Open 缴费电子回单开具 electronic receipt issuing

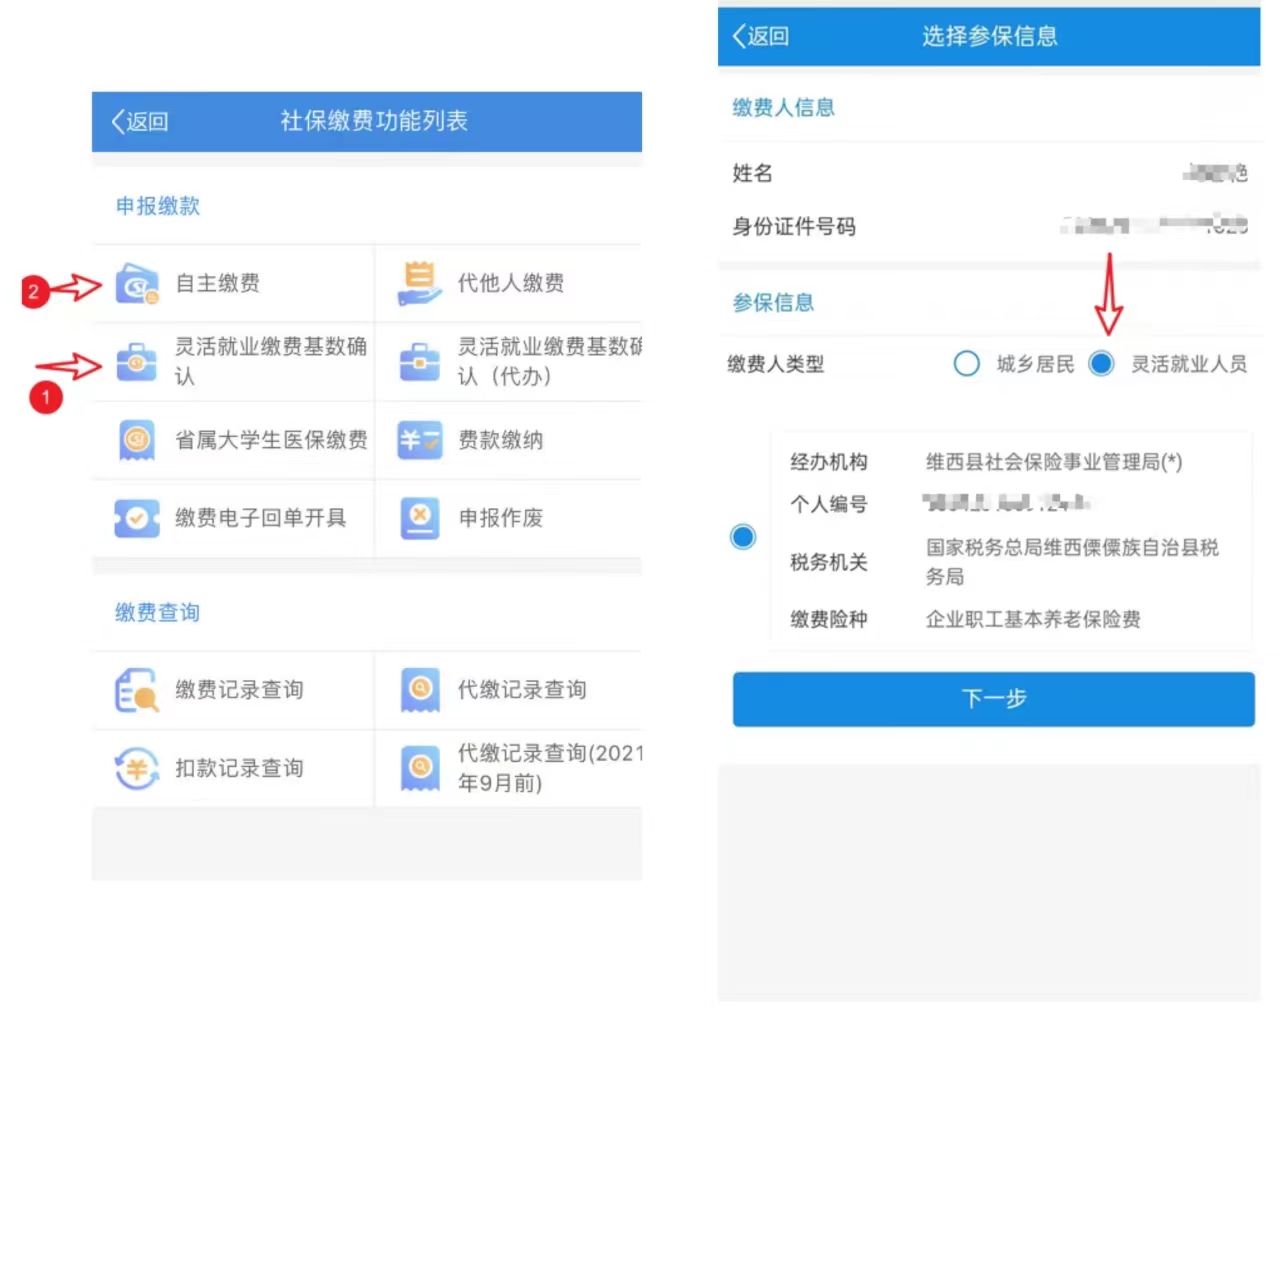260,518
